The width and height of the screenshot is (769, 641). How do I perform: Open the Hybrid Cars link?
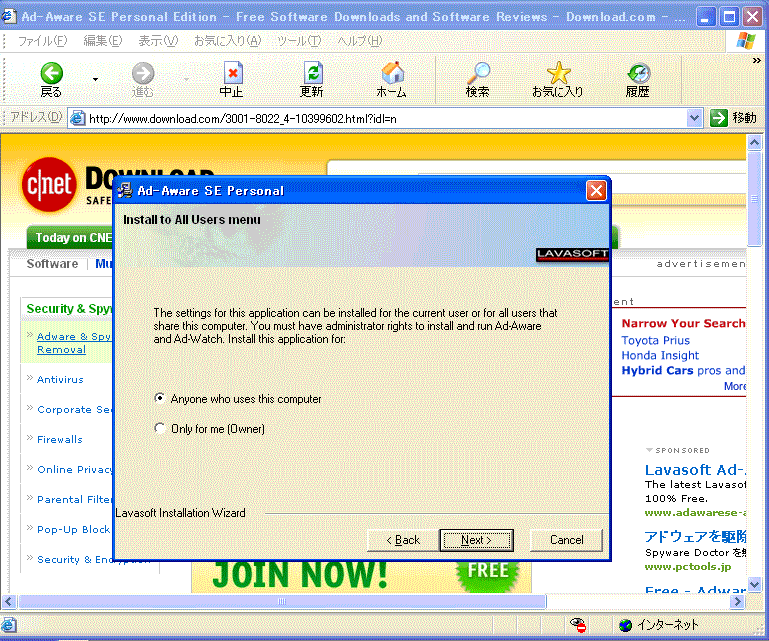(657, 370)
